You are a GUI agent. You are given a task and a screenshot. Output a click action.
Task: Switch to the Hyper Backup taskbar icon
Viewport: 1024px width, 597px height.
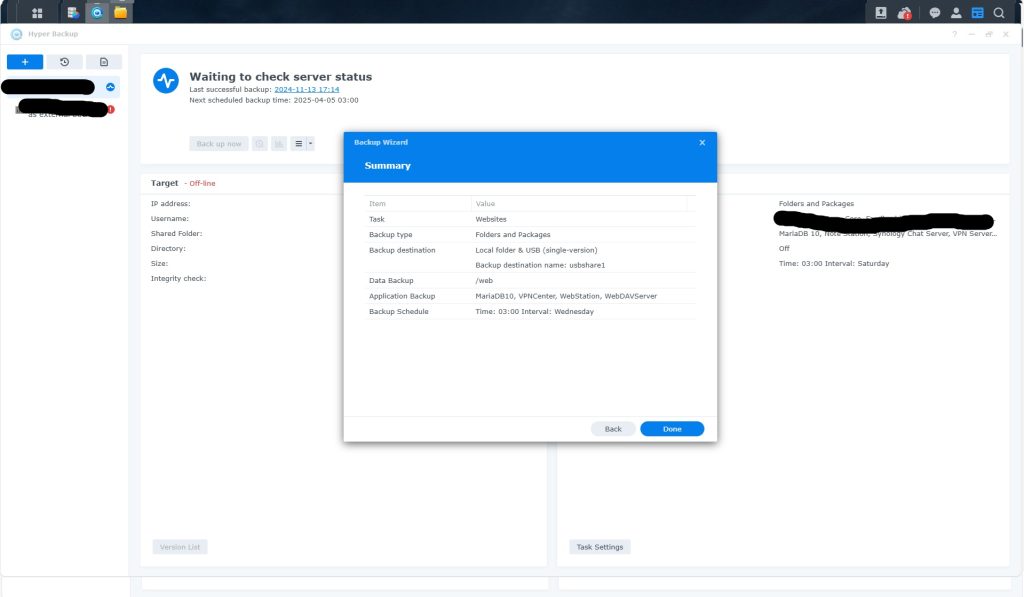tap(97, 12)
